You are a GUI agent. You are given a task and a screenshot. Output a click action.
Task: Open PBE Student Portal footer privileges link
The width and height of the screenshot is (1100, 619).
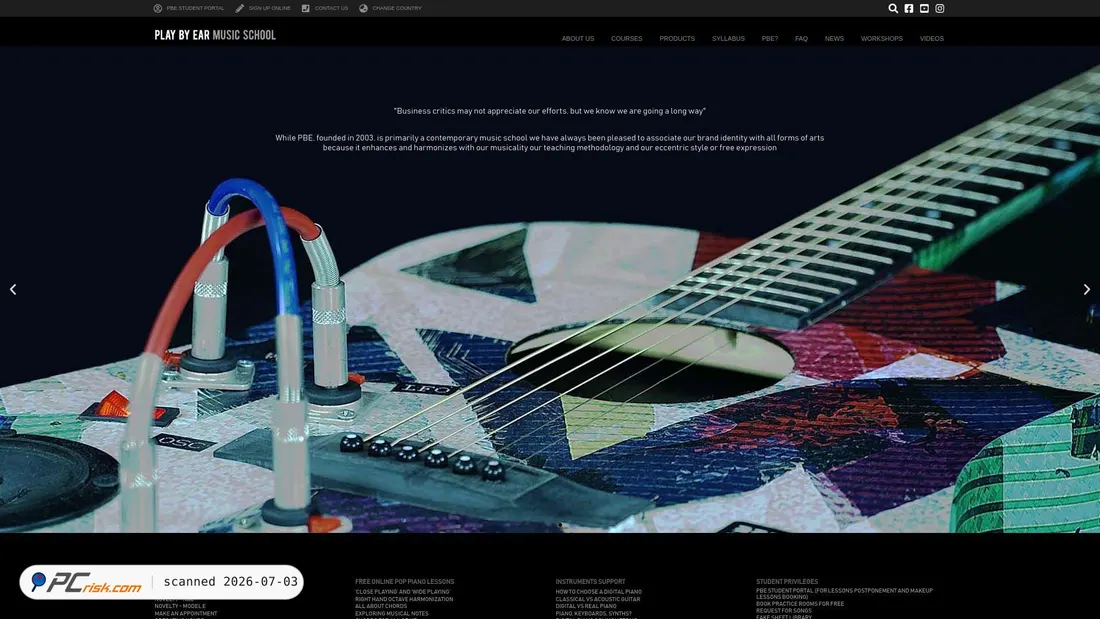(x=845, y=594)
